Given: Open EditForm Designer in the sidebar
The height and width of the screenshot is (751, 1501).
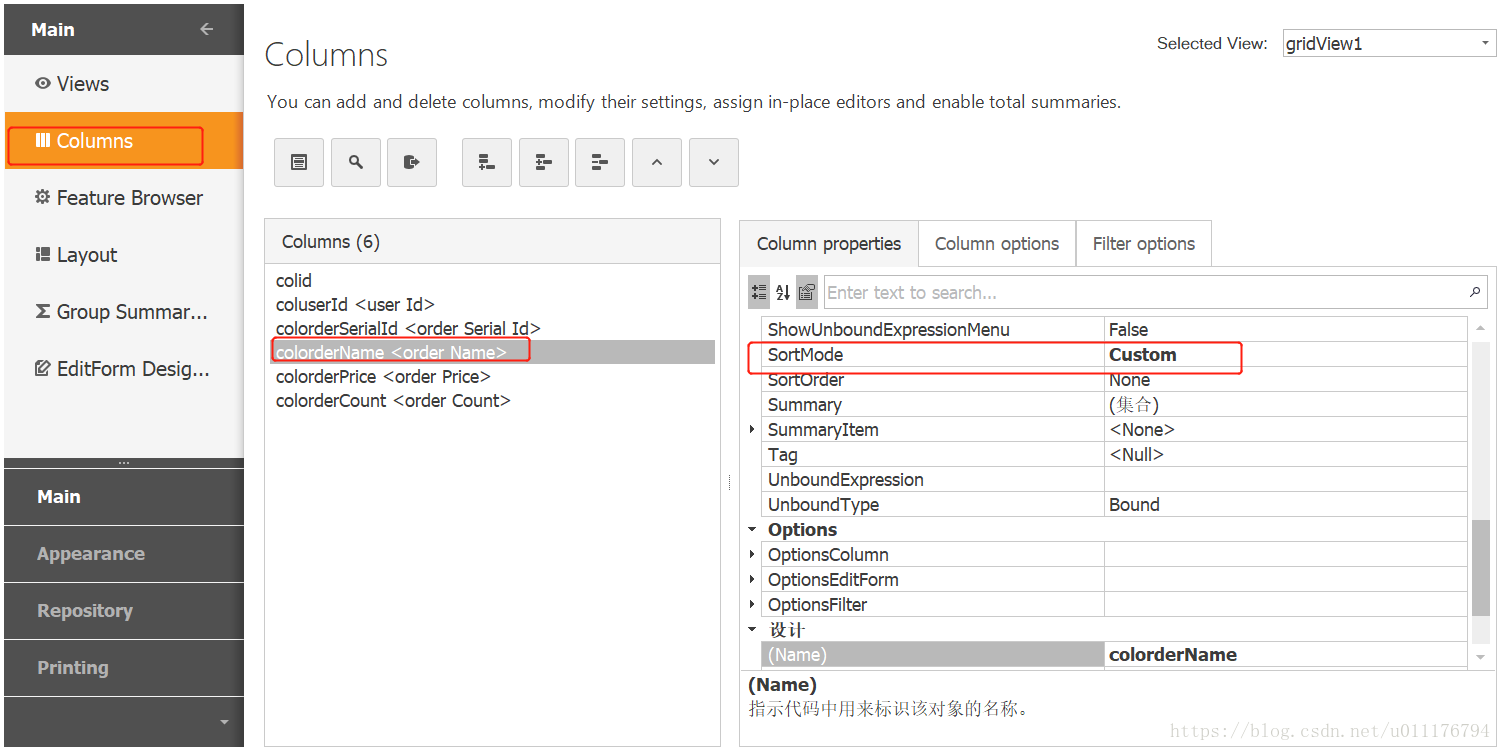Looking at the screenshot, I should coord(124,369).
